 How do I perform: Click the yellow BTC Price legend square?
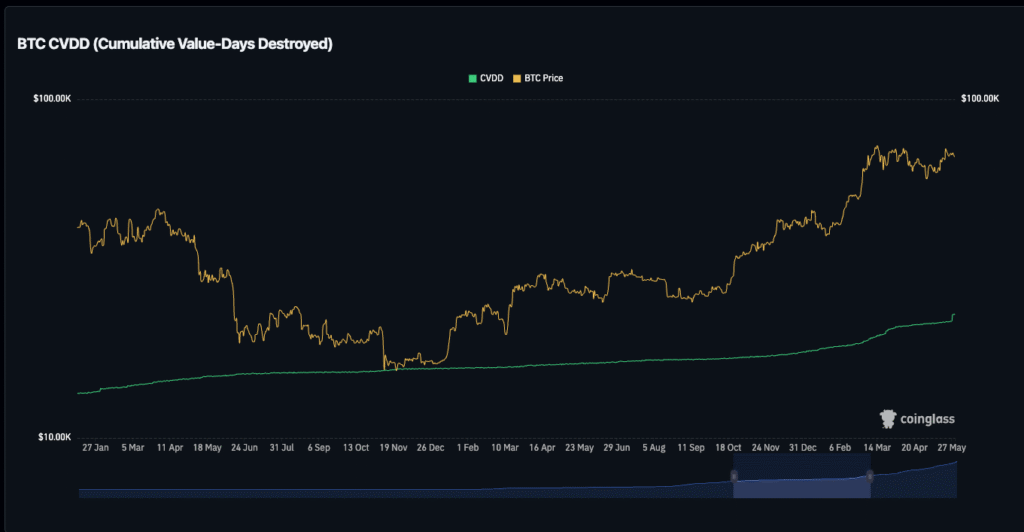pyautogui.click(x=516, y=78)
